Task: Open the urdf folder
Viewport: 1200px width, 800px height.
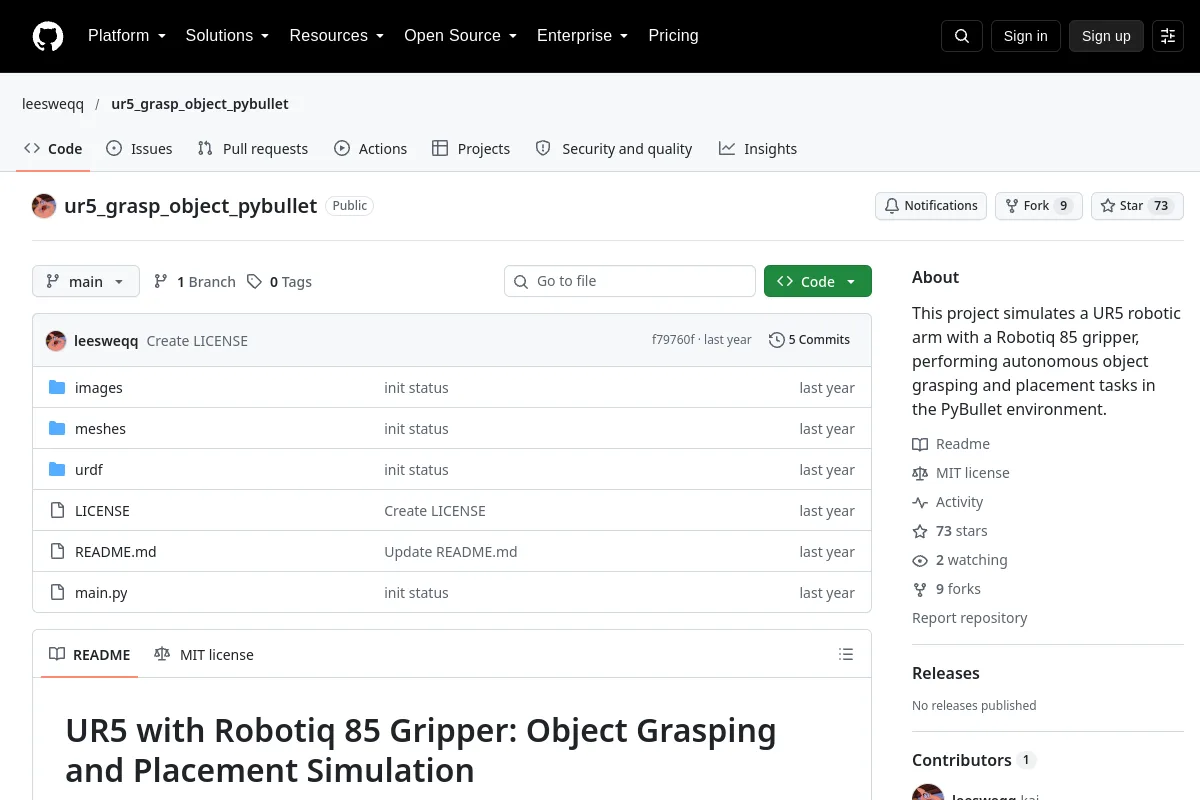Action: click(x=89, y=470)
